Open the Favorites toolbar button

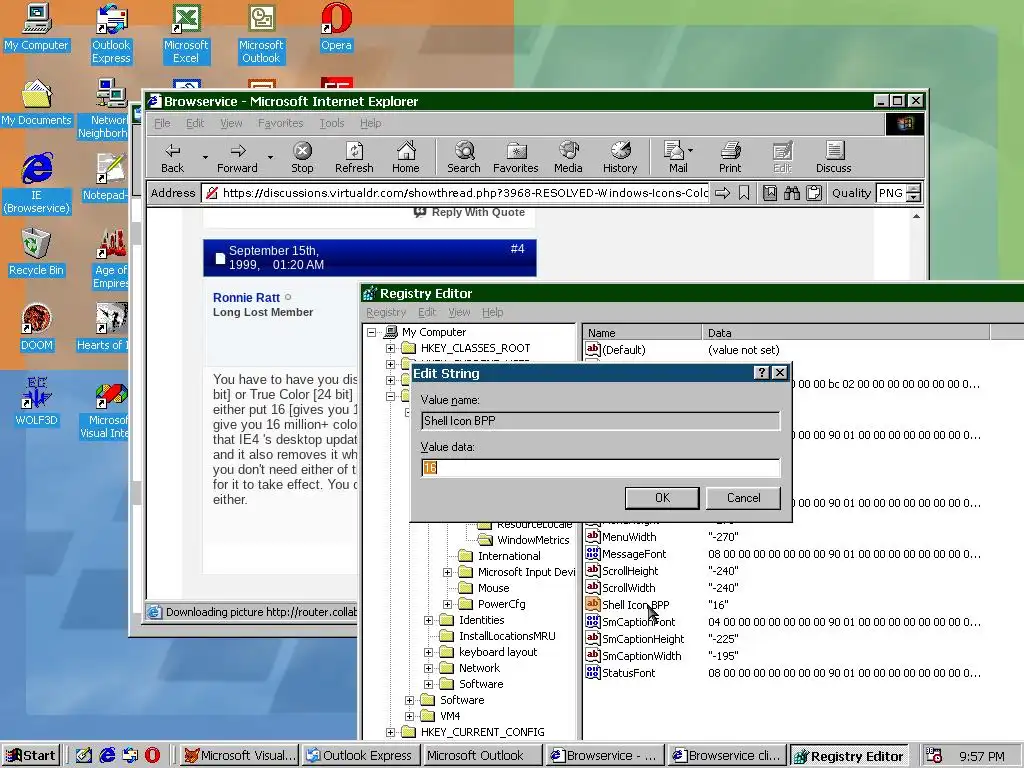515,158
